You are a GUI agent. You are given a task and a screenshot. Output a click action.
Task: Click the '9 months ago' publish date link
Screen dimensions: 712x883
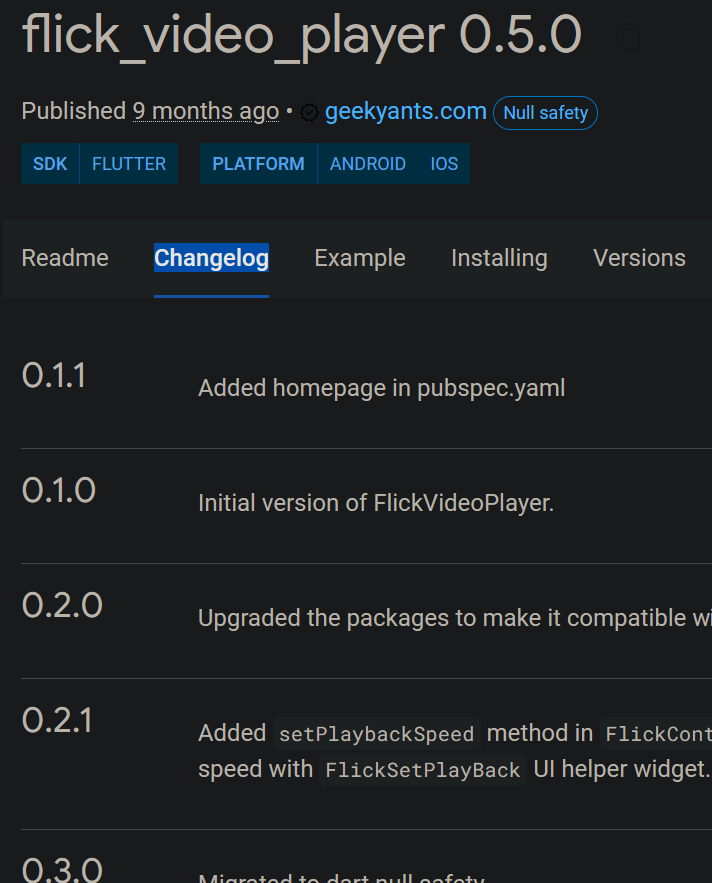click(x=205, y=111)
